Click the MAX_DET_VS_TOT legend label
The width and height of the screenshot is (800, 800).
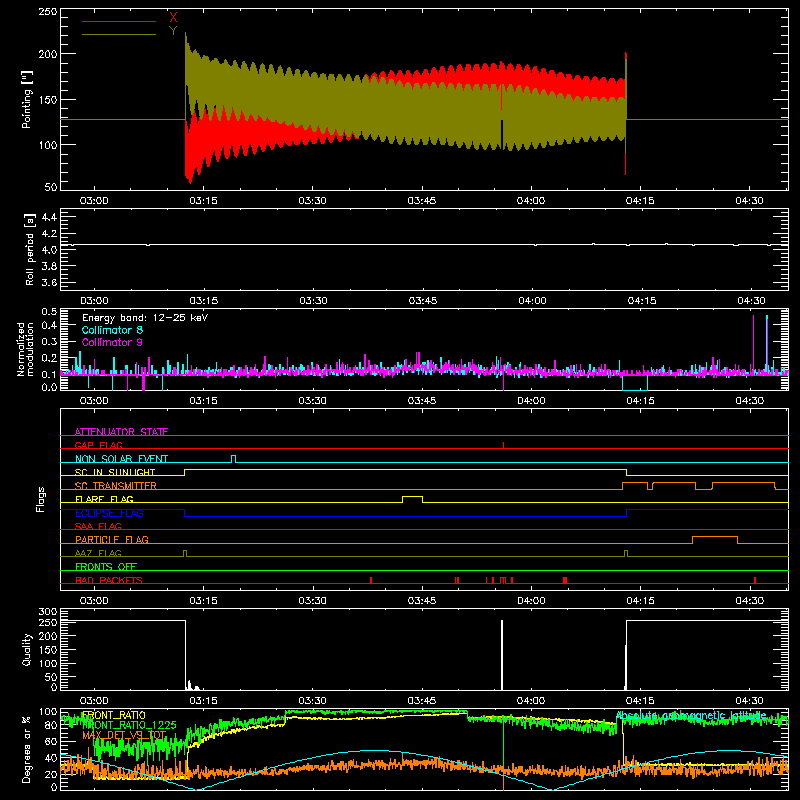[x=124, y=735]
